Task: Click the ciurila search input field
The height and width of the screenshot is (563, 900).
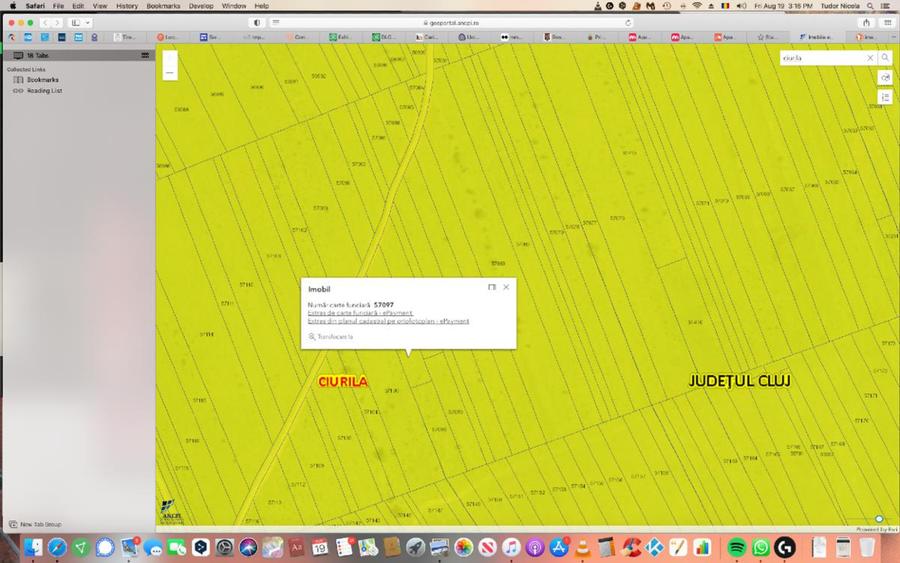Action: click(x=823, y=58)
